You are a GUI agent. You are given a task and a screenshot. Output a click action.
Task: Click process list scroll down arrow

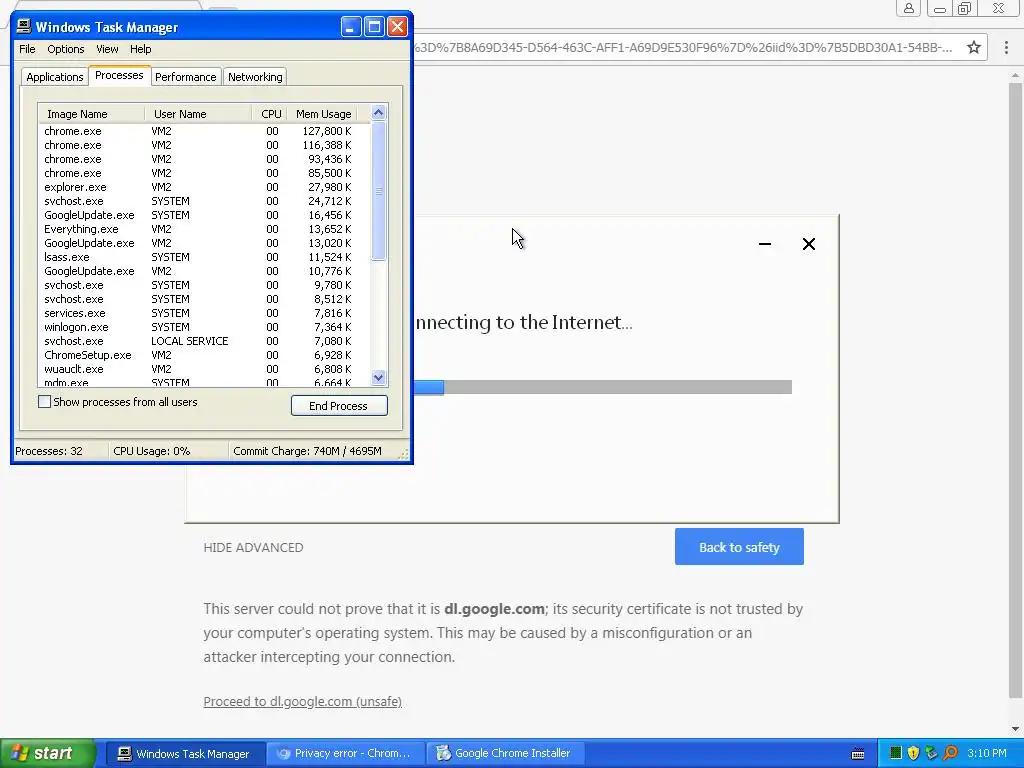[378, 377]
